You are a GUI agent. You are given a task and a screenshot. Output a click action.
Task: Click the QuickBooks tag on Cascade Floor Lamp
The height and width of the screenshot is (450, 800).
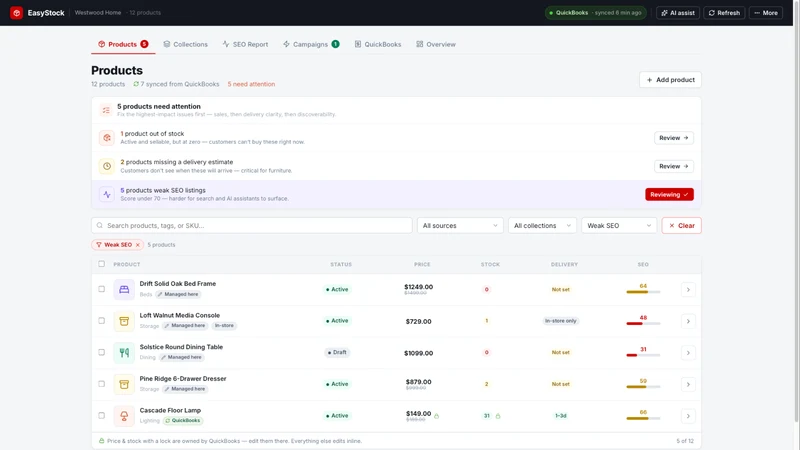click(x=183, y=421)
